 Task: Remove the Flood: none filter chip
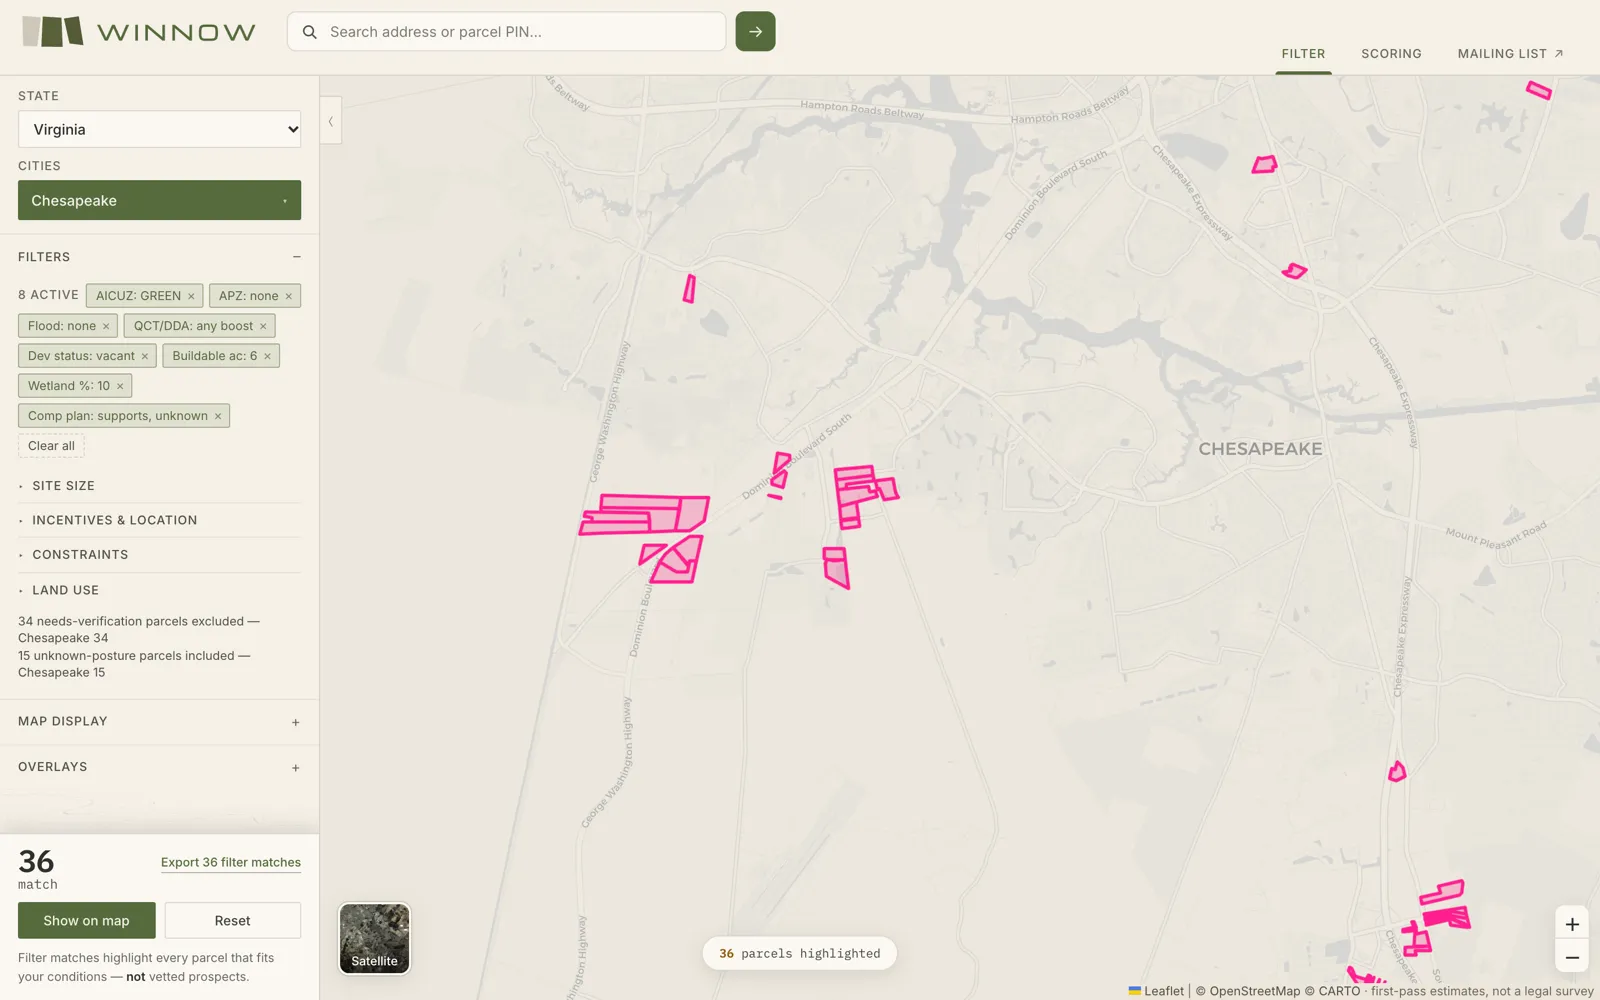click(x=106, y=326)
